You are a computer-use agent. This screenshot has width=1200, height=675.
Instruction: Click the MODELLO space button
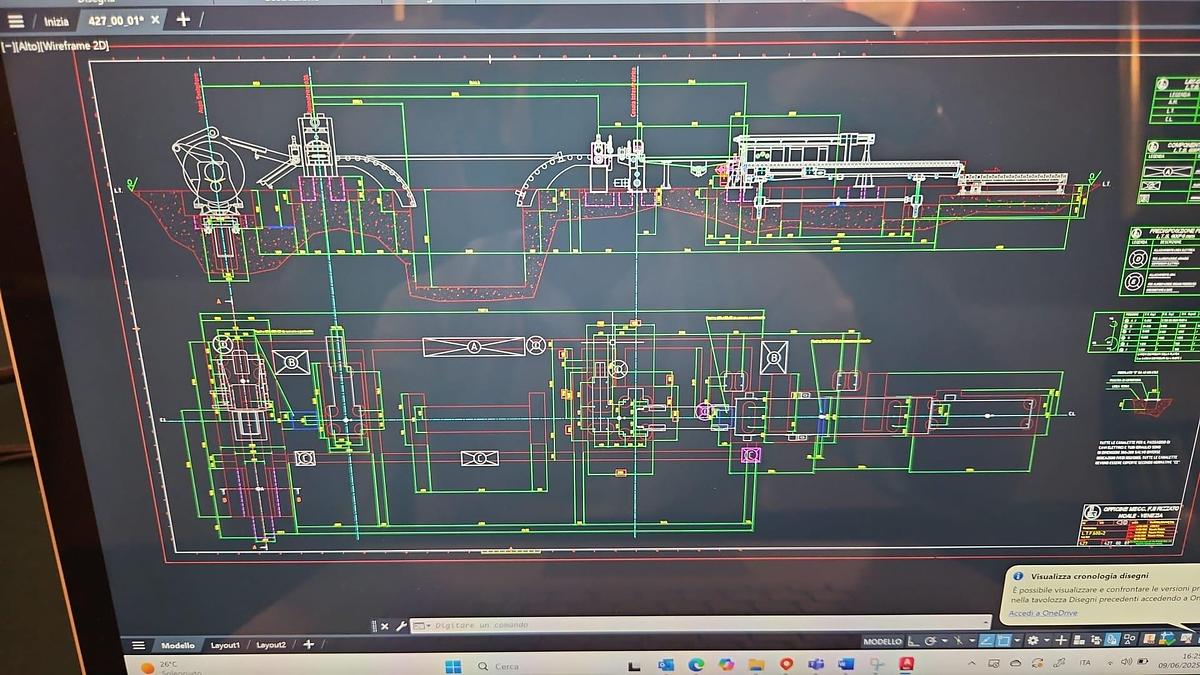click(882, 641)
